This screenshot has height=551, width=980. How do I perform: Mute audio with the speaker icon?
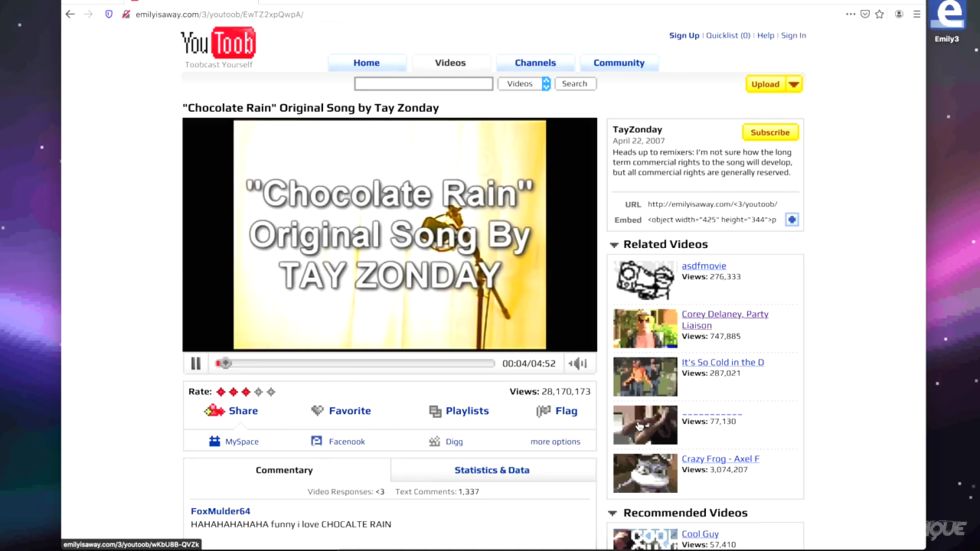578,363
